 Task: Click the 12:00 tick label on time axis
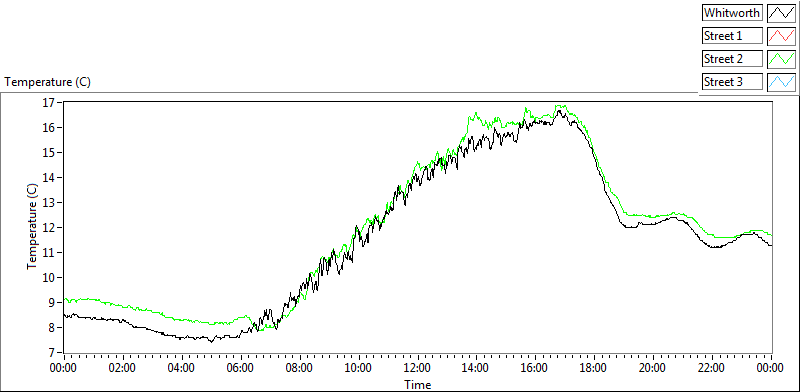418,368
